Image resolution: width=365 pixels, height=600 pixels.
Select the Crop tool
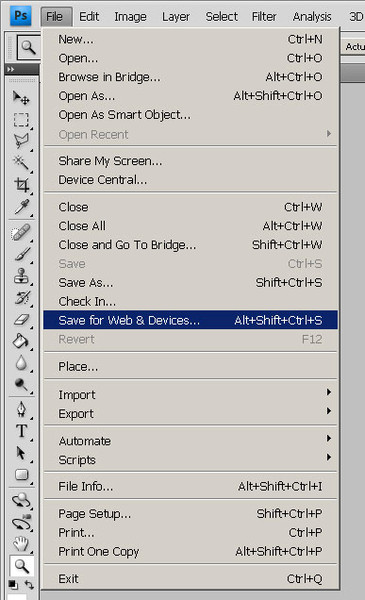coord(21,184)
